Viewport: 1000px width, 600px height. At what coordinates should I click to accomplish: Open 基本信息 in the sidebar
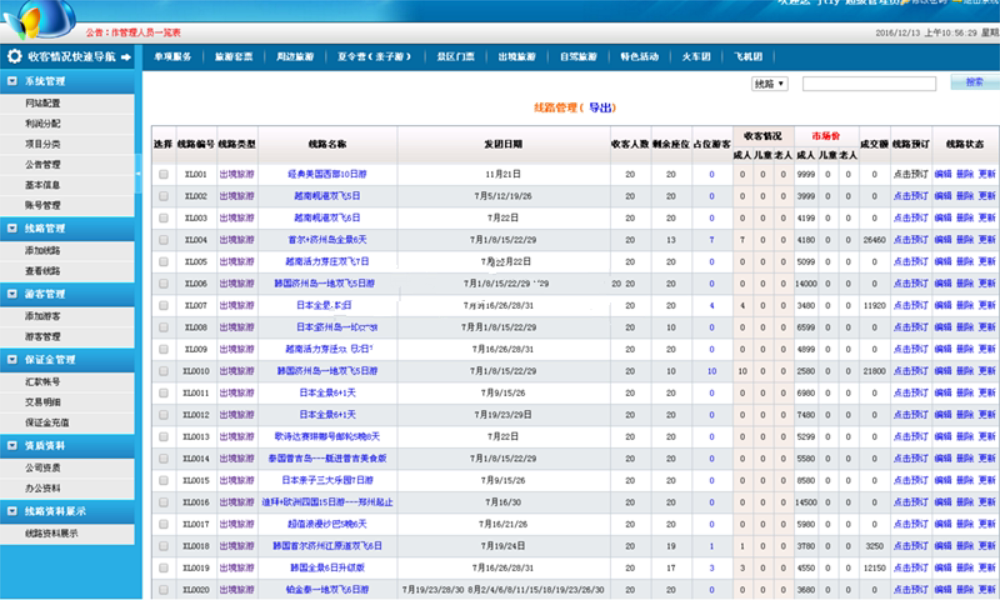point(43,185)
